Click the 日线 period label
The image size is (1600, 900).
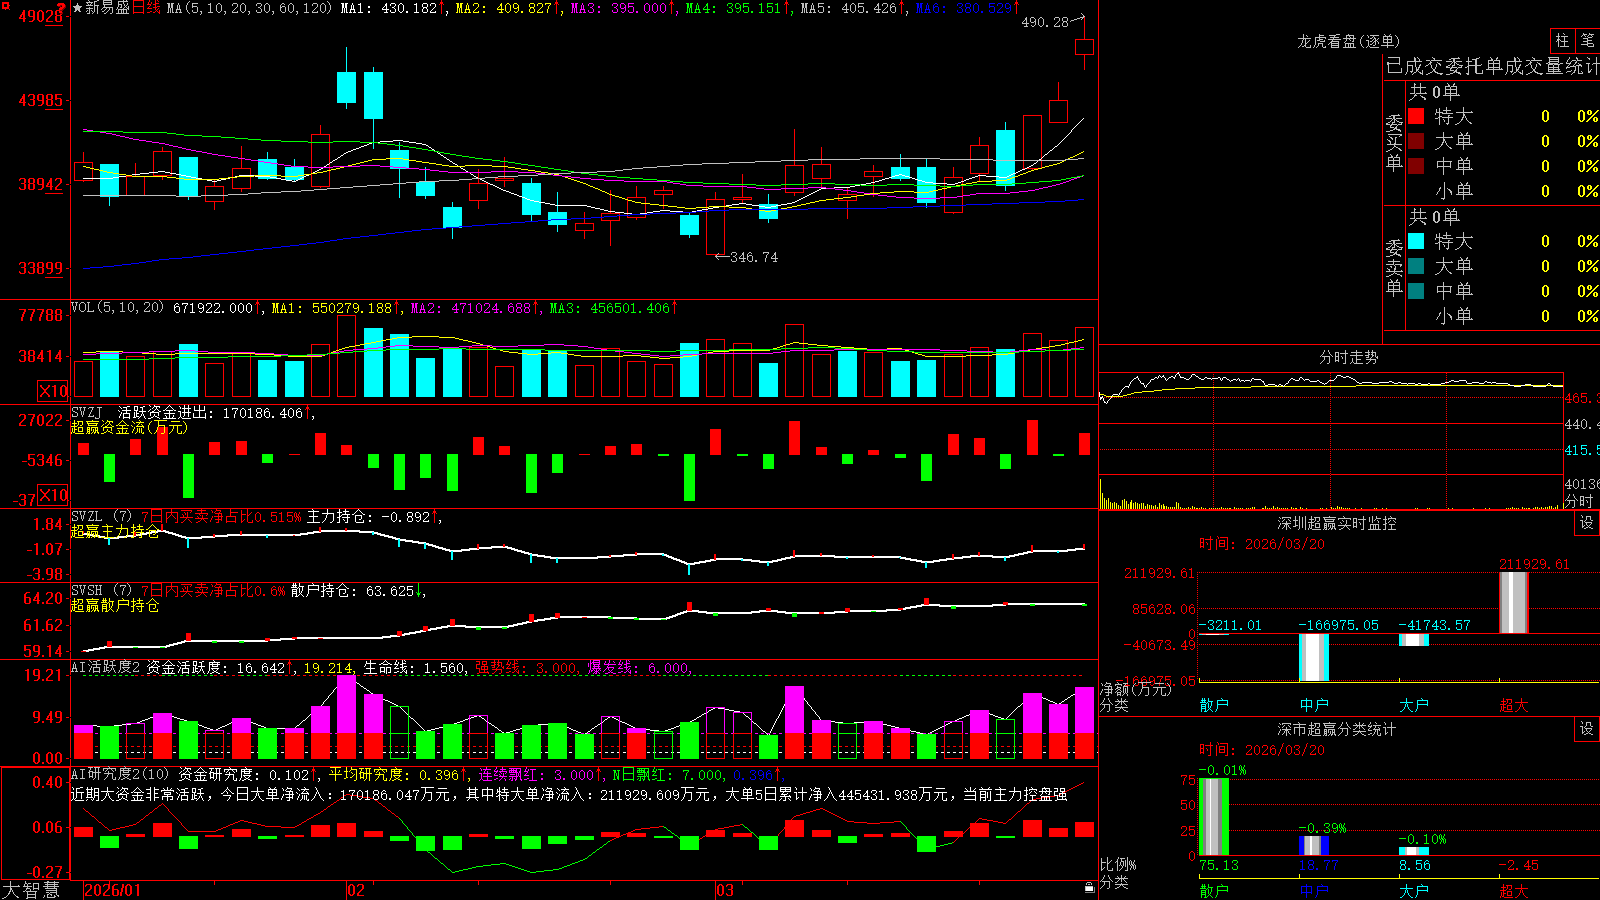pyautogui.click(x=146, y=8)
